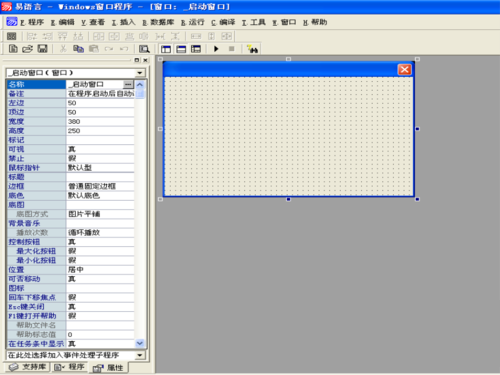The height and width of the screenshot is (375, 500).
Task: Click the grid icon in alignment toolbar
Action: (12, 36)
